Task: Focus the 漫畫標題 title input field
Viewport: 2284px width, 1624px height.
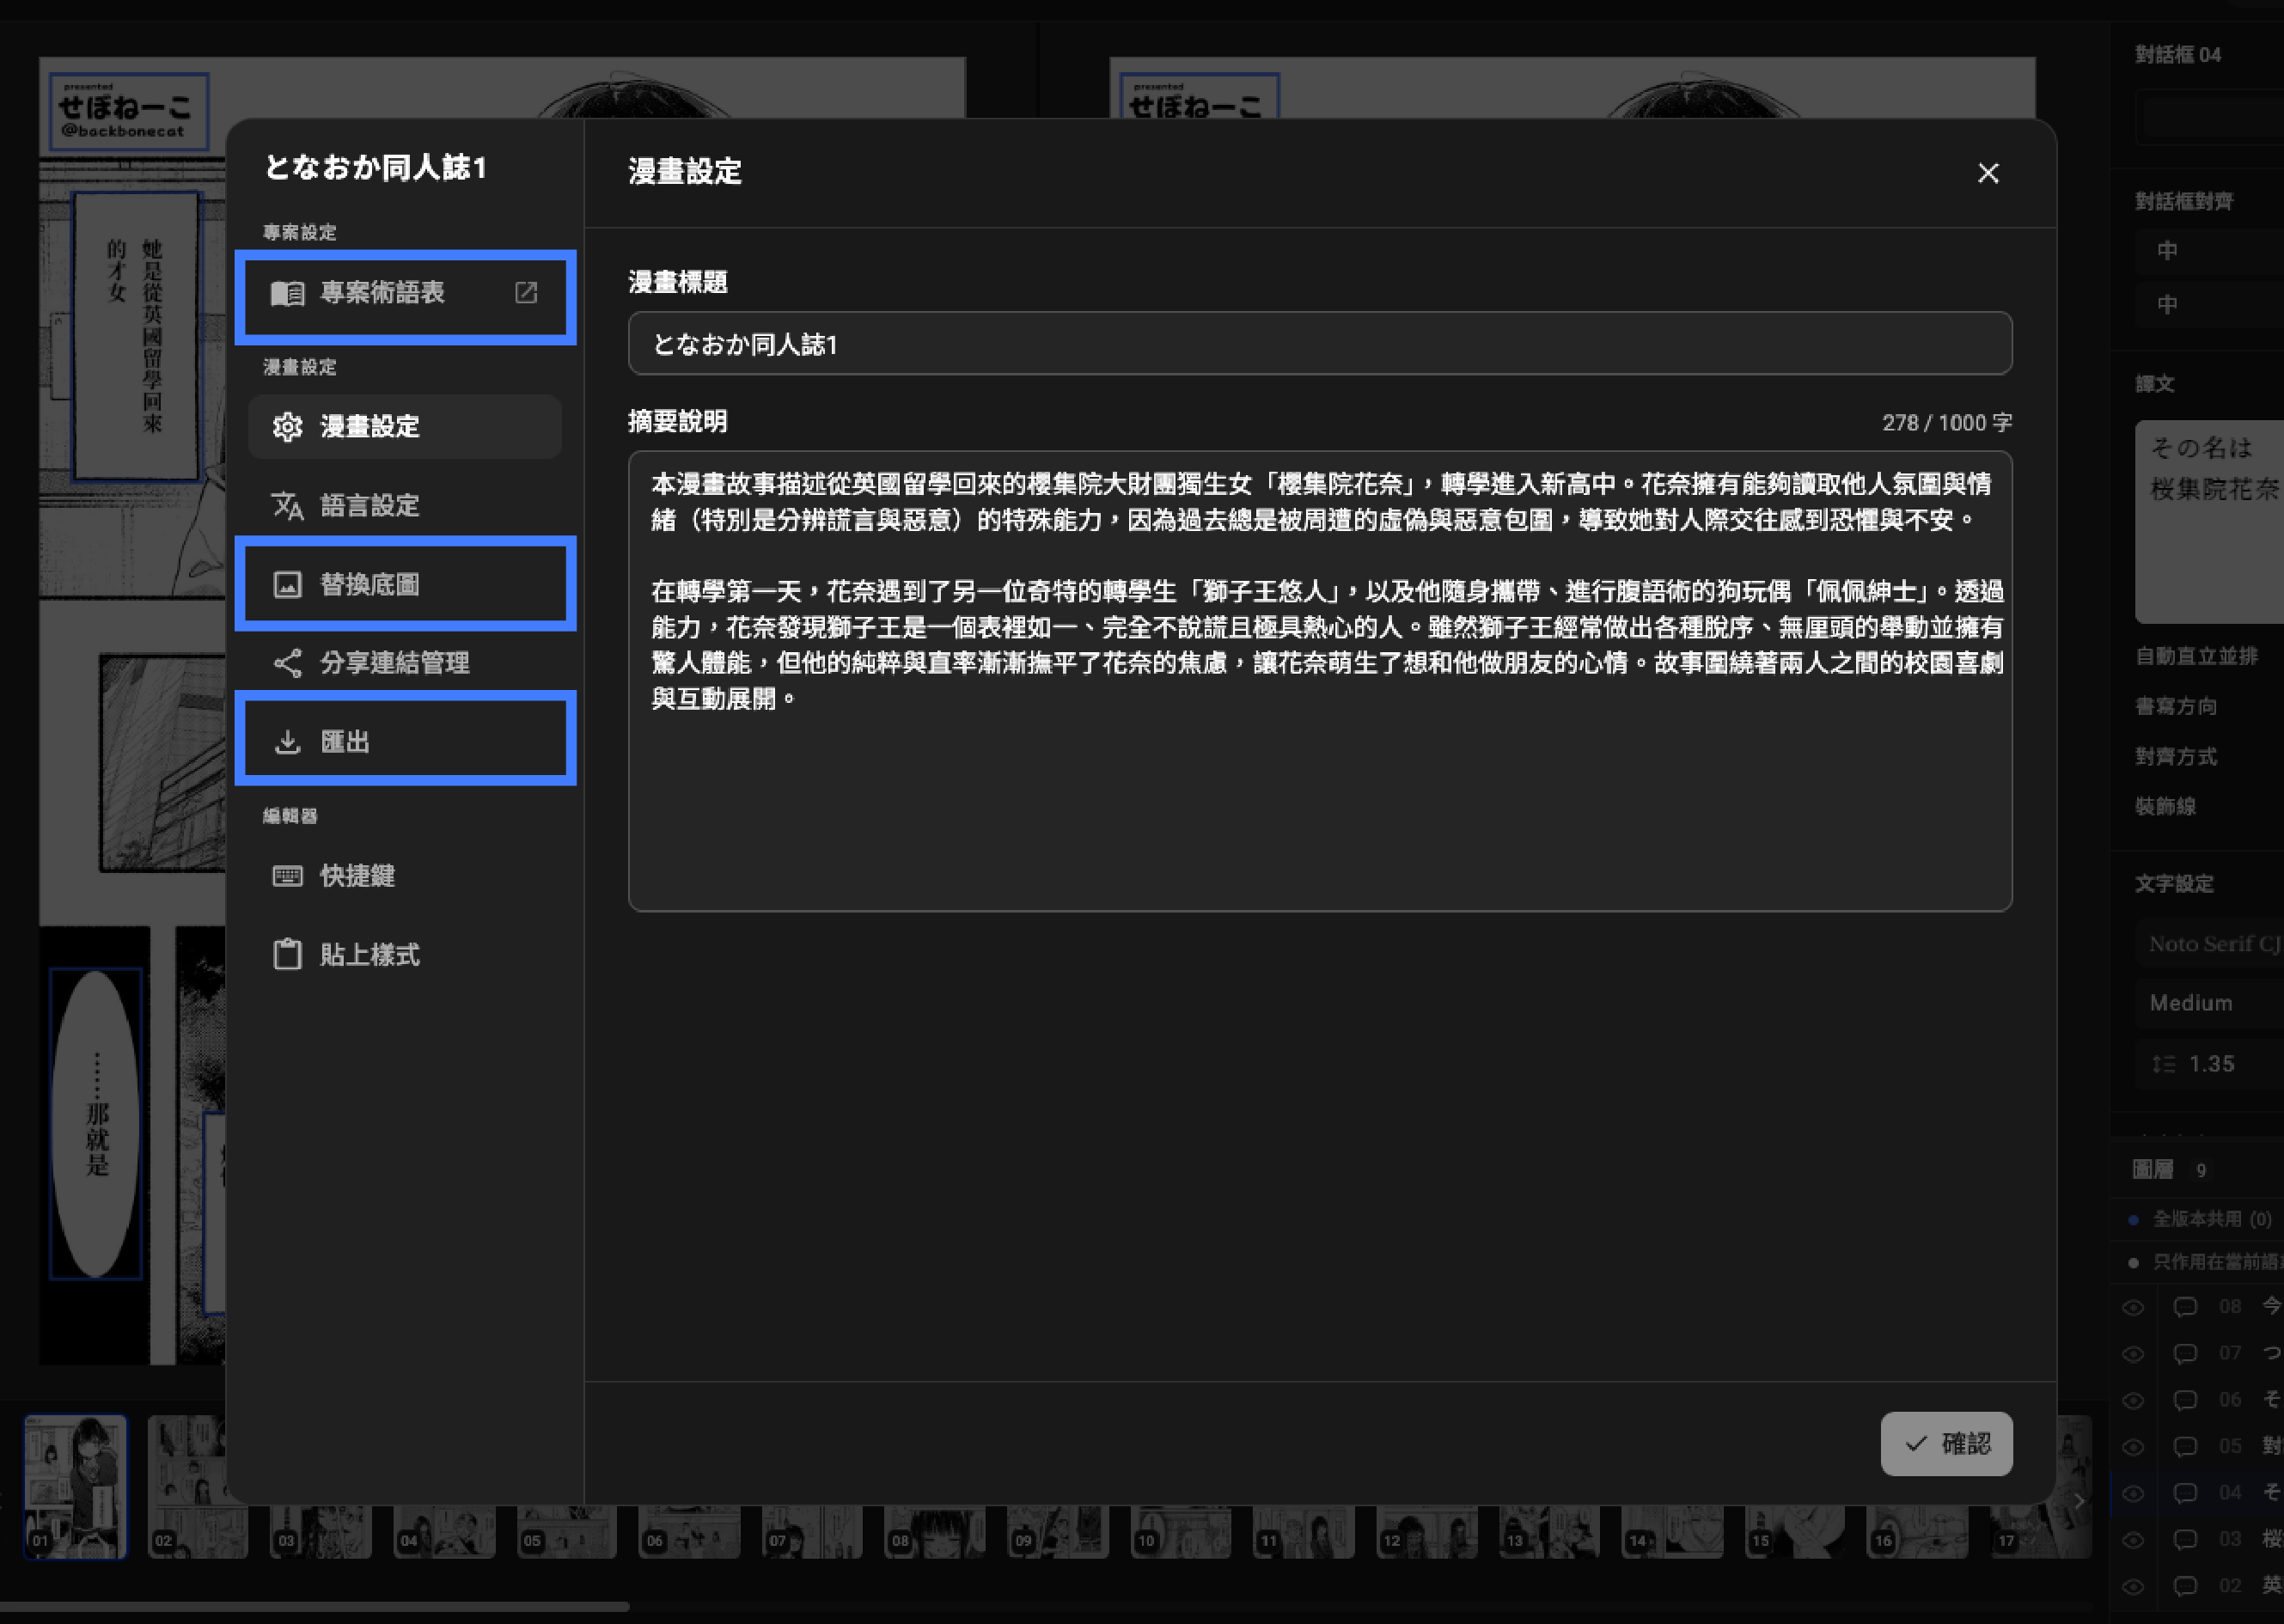Action: pyautogui.click(x=1320, y=344)
